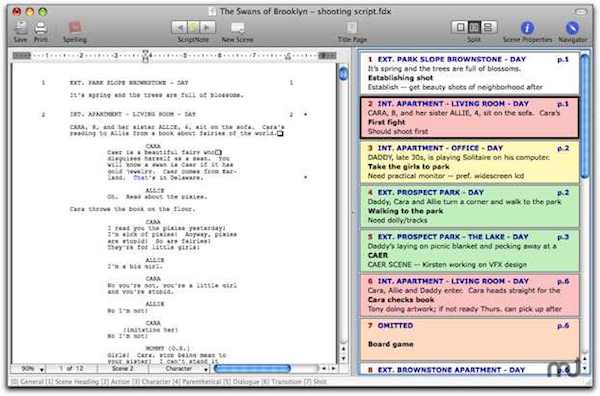Open the Spelling checker tool

click(75, 28)
